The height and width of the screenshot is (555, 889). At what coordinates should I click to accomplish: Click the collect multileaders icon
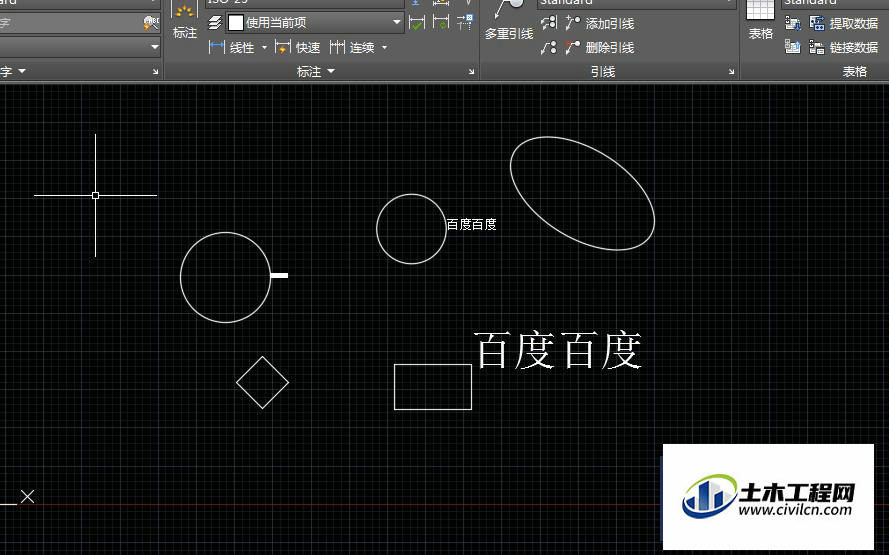point(548,47)
